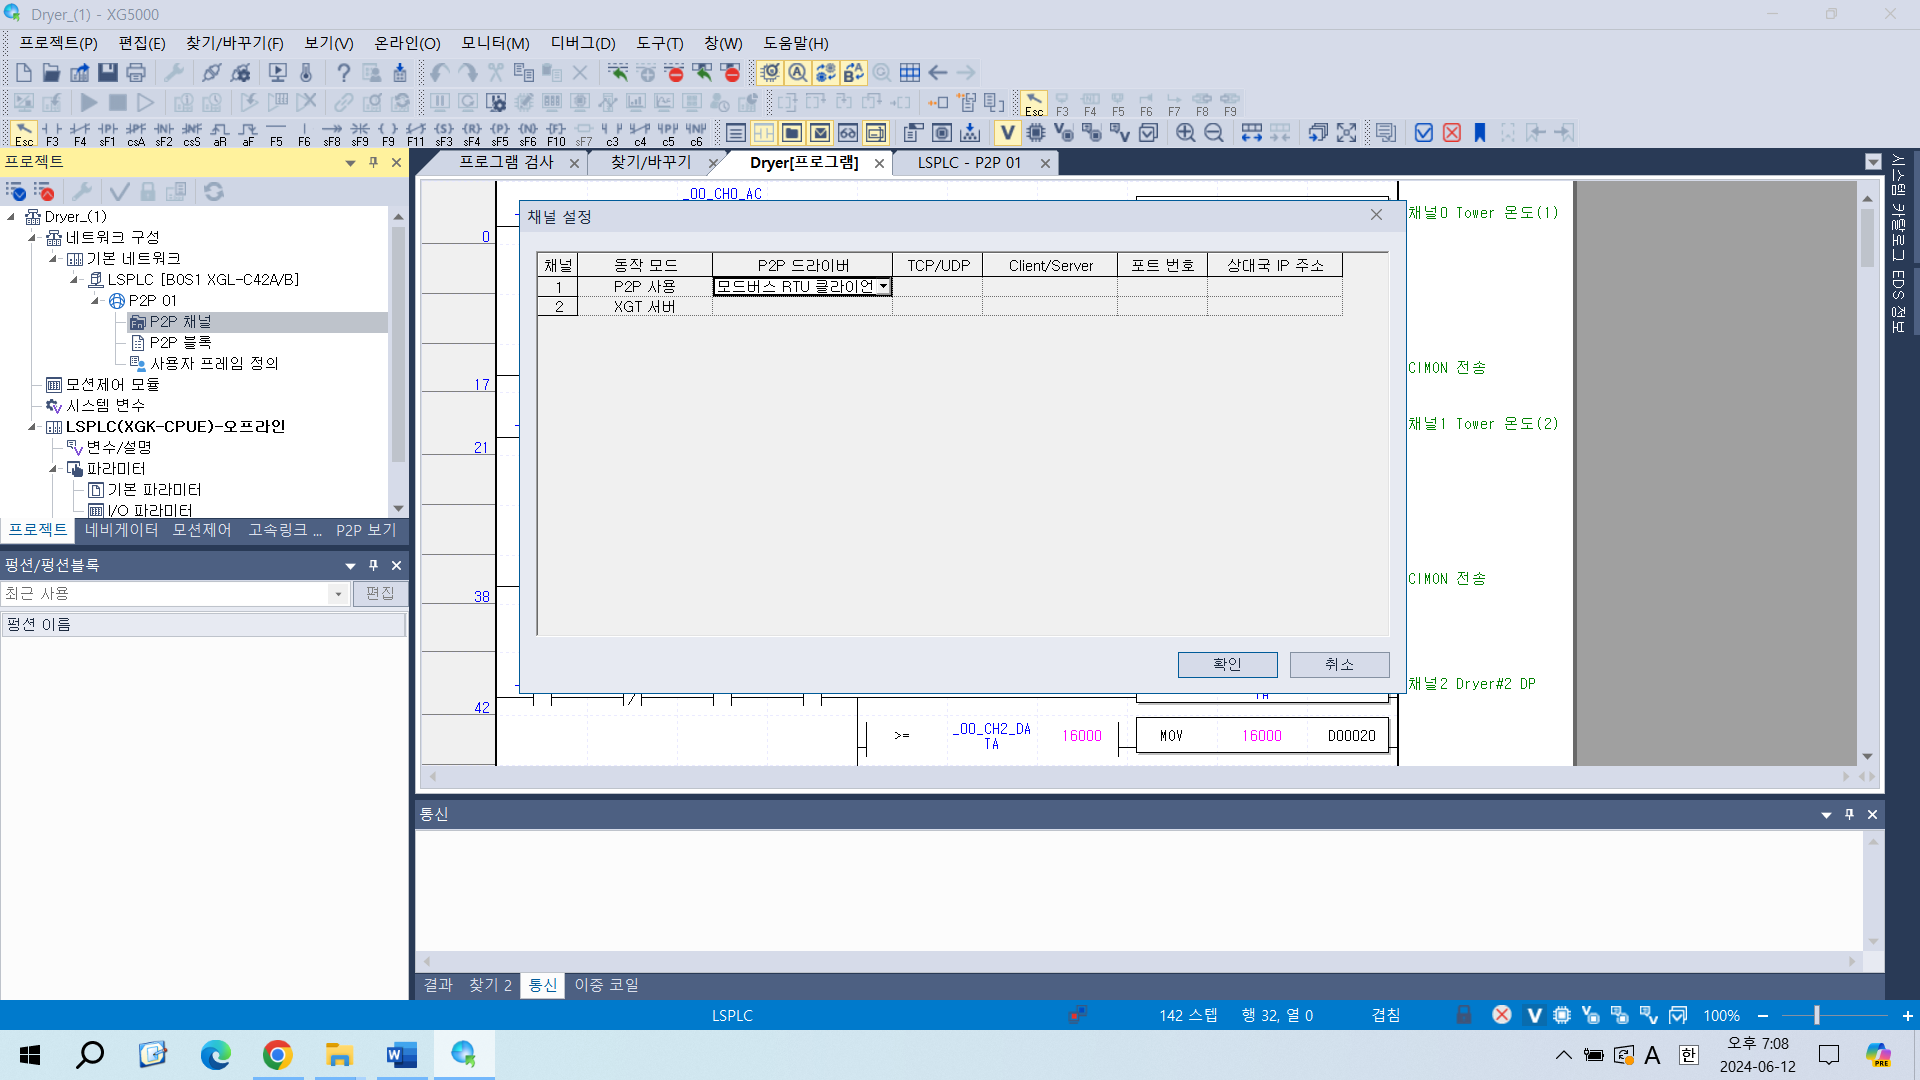Select the normally open contact tool F3
Viewport: 1920px width, 1080px height.
[52, 133]
